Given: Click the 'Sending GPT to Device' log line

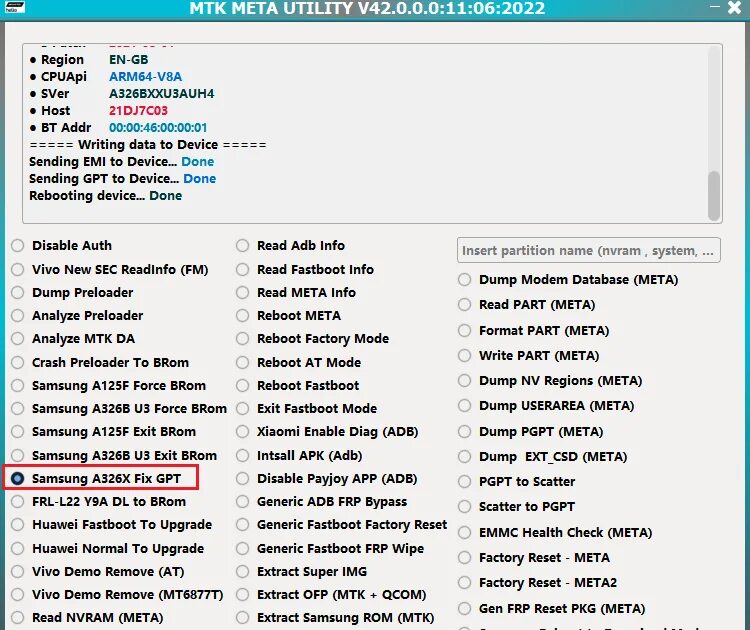Looking at the screenshot, I should click(122, 178).
